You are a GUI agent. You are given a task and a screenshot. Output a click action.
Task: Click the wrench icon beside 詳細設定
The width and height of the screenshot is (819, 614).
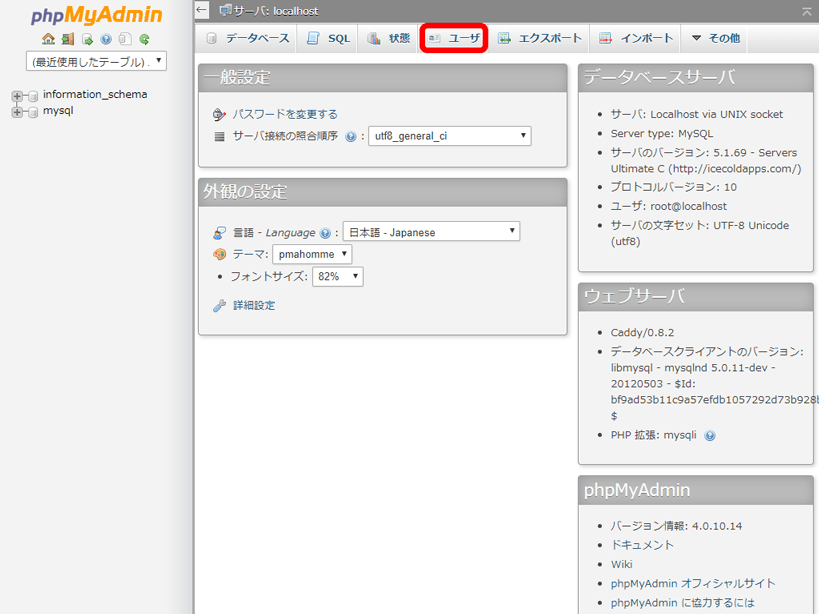click(x=219, y=305)
